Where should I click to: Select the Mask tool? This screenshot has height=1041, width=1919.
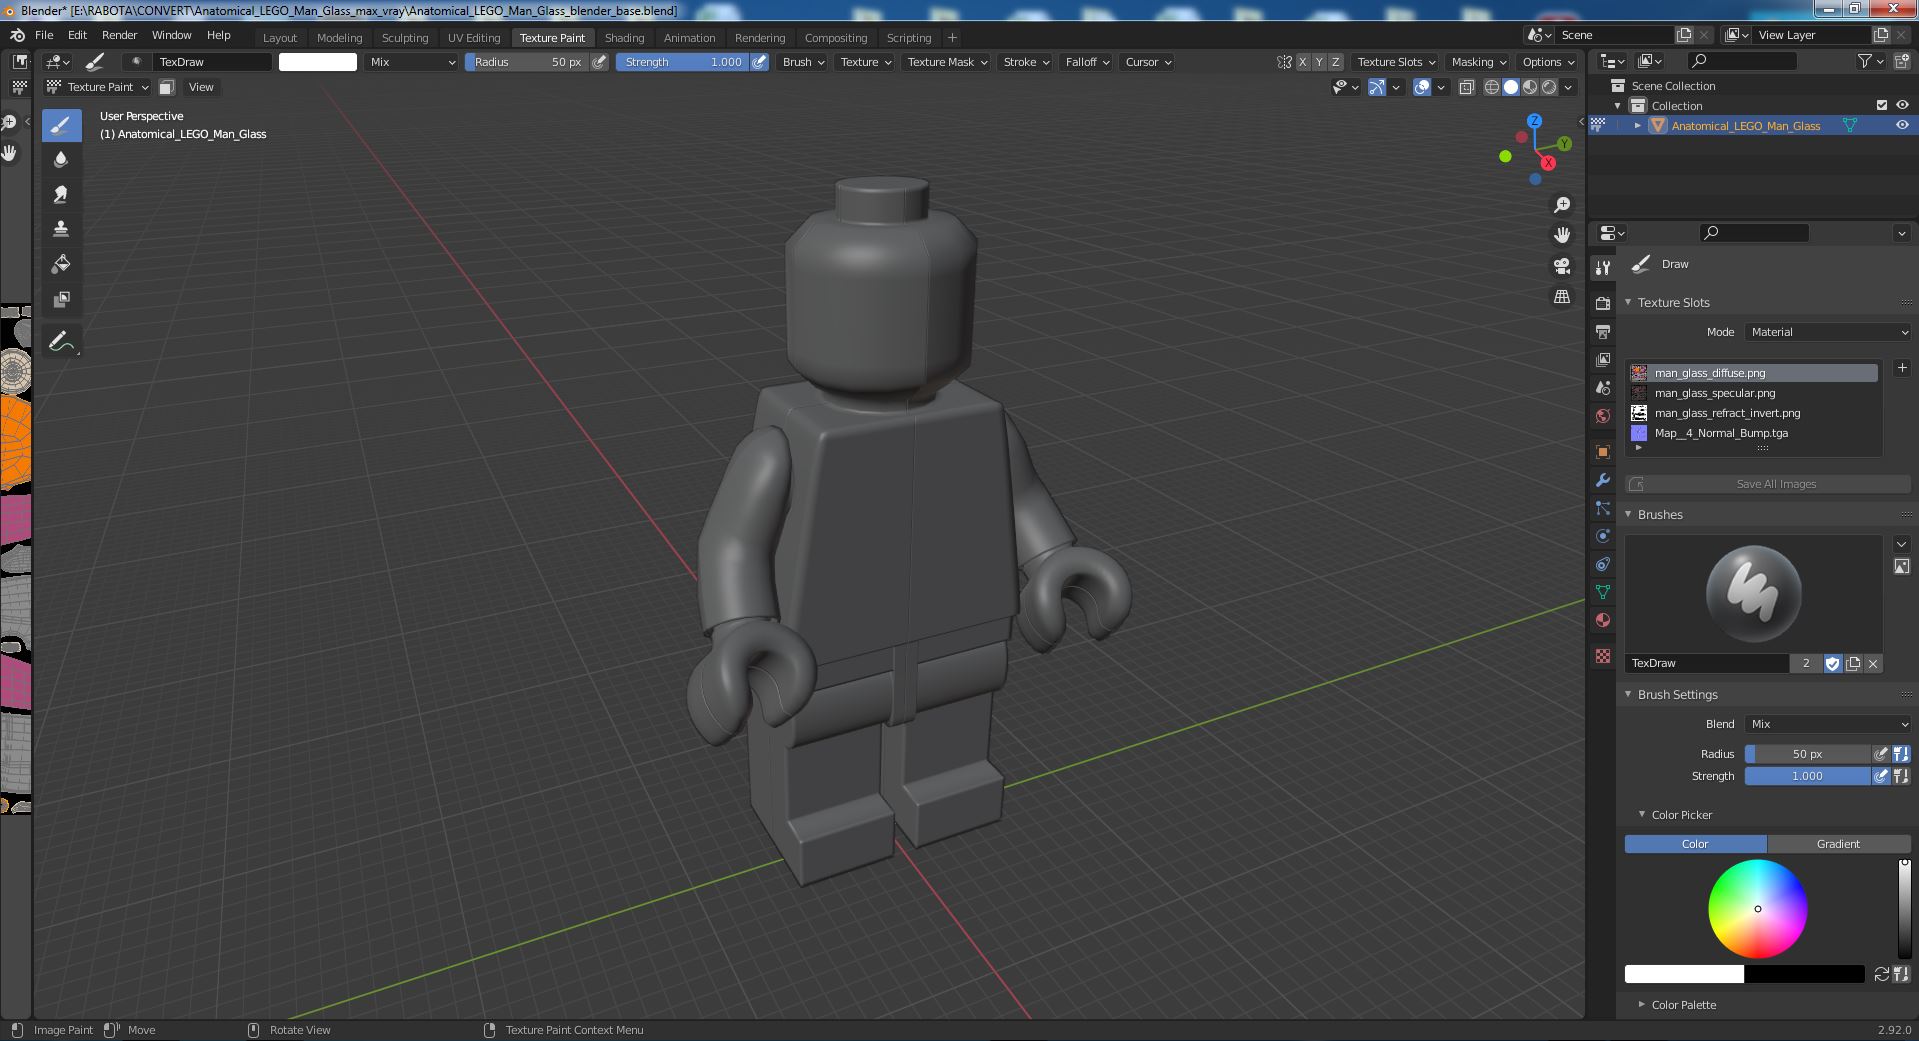point(61,299)
